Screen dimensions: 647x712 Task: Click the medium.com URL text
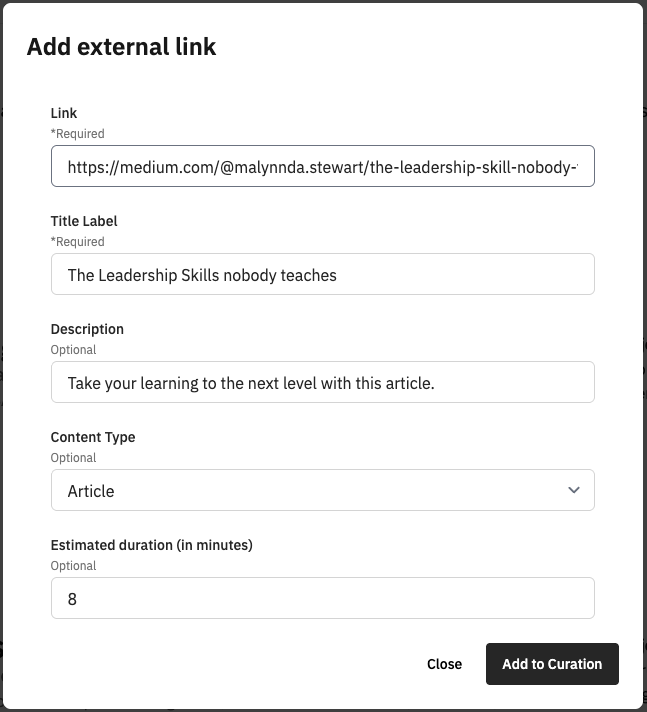point(321,167)
